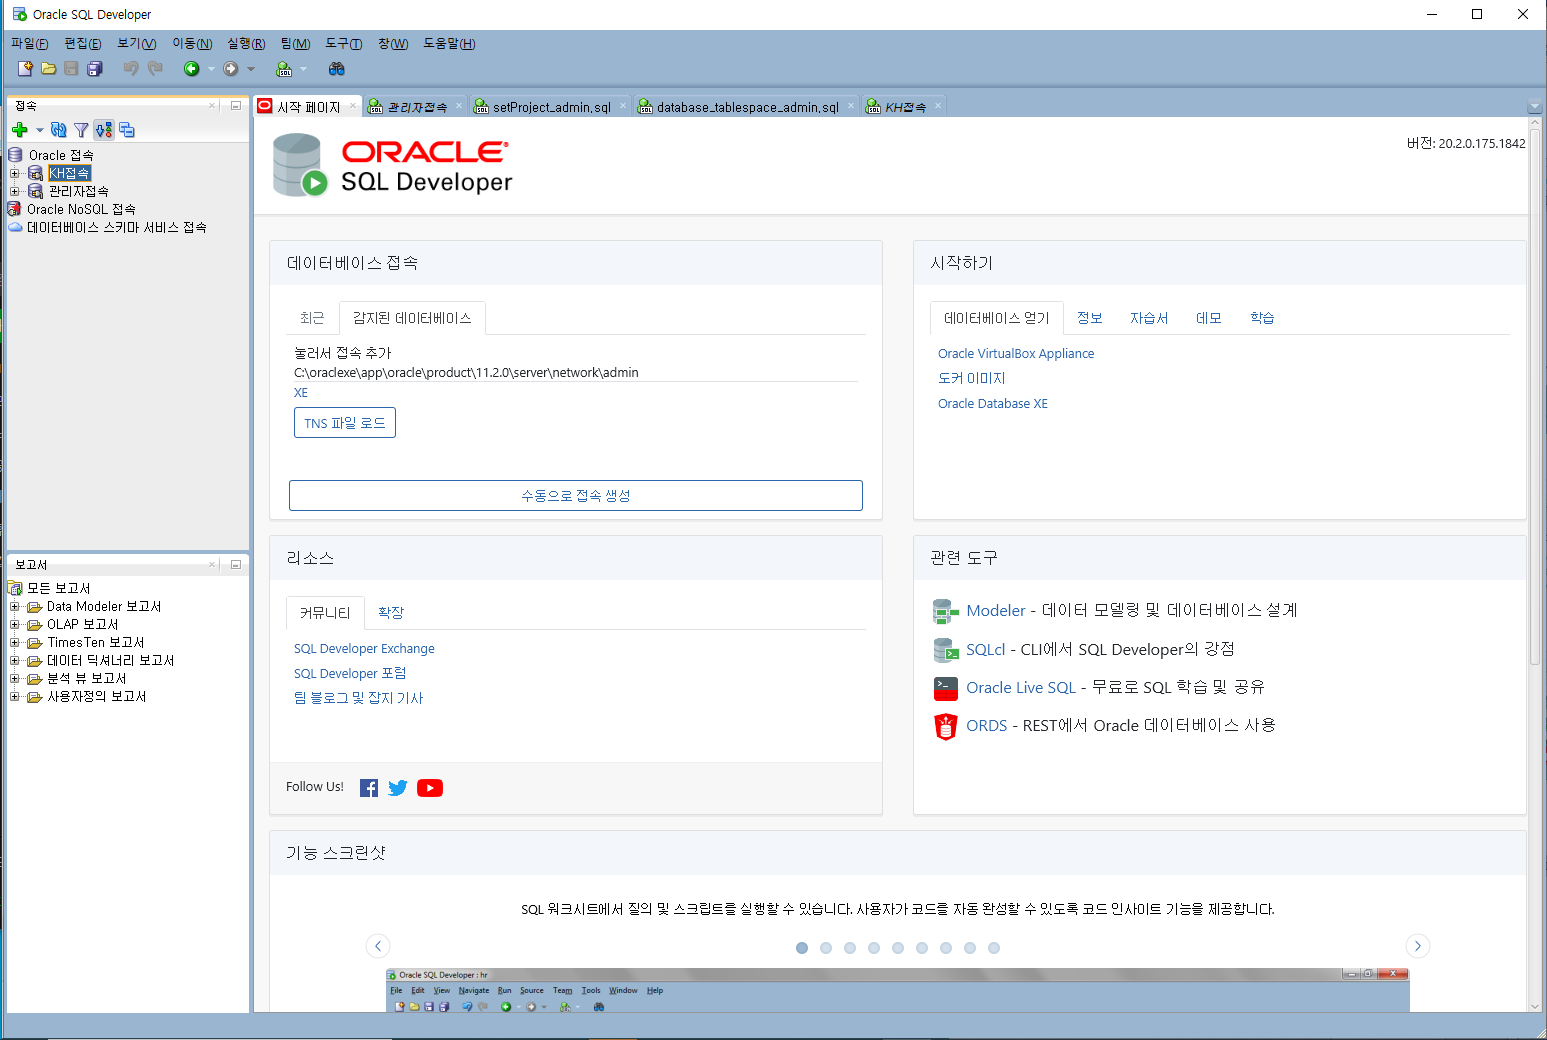Close the 시작 페이지 tab
Image resolution: width=1547 pixels, height=1040 pixels.
click(353, 106)
